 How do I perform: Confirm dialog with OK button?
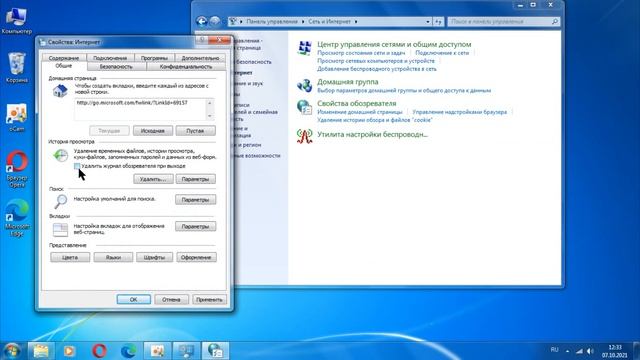point(133,300)
